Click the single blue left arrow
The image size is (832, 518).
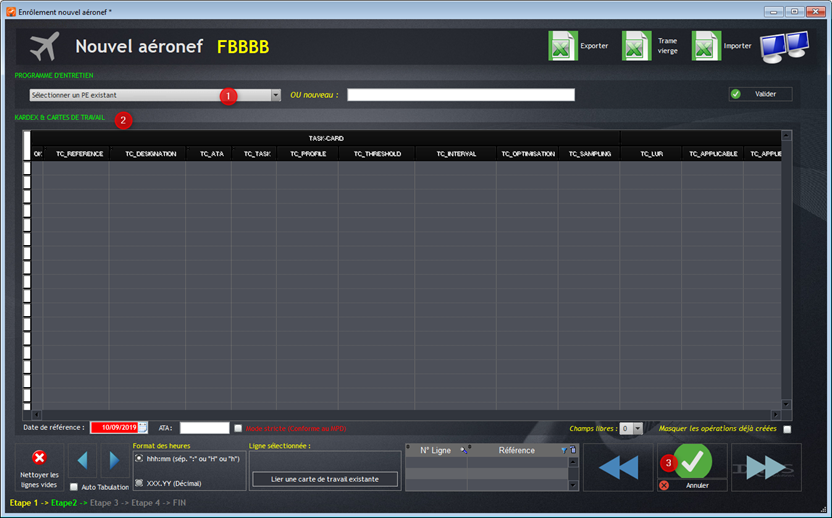click(82, 461)
